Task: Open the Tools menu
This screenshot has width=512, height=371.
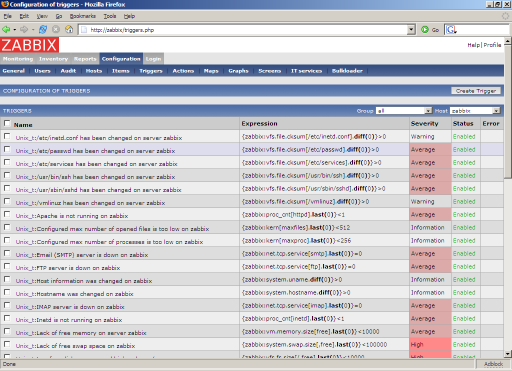Action: click(x=110, y=16)
